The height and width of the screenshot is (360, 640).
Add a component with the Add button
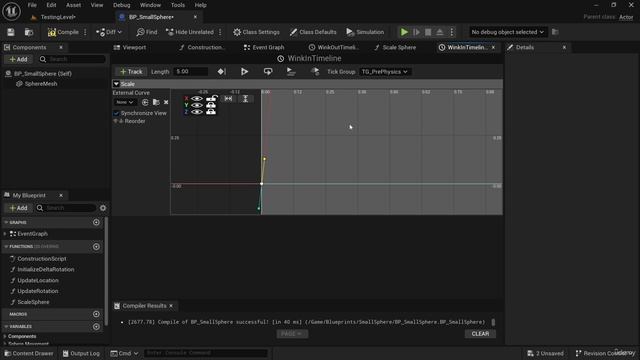pos(18,59)
